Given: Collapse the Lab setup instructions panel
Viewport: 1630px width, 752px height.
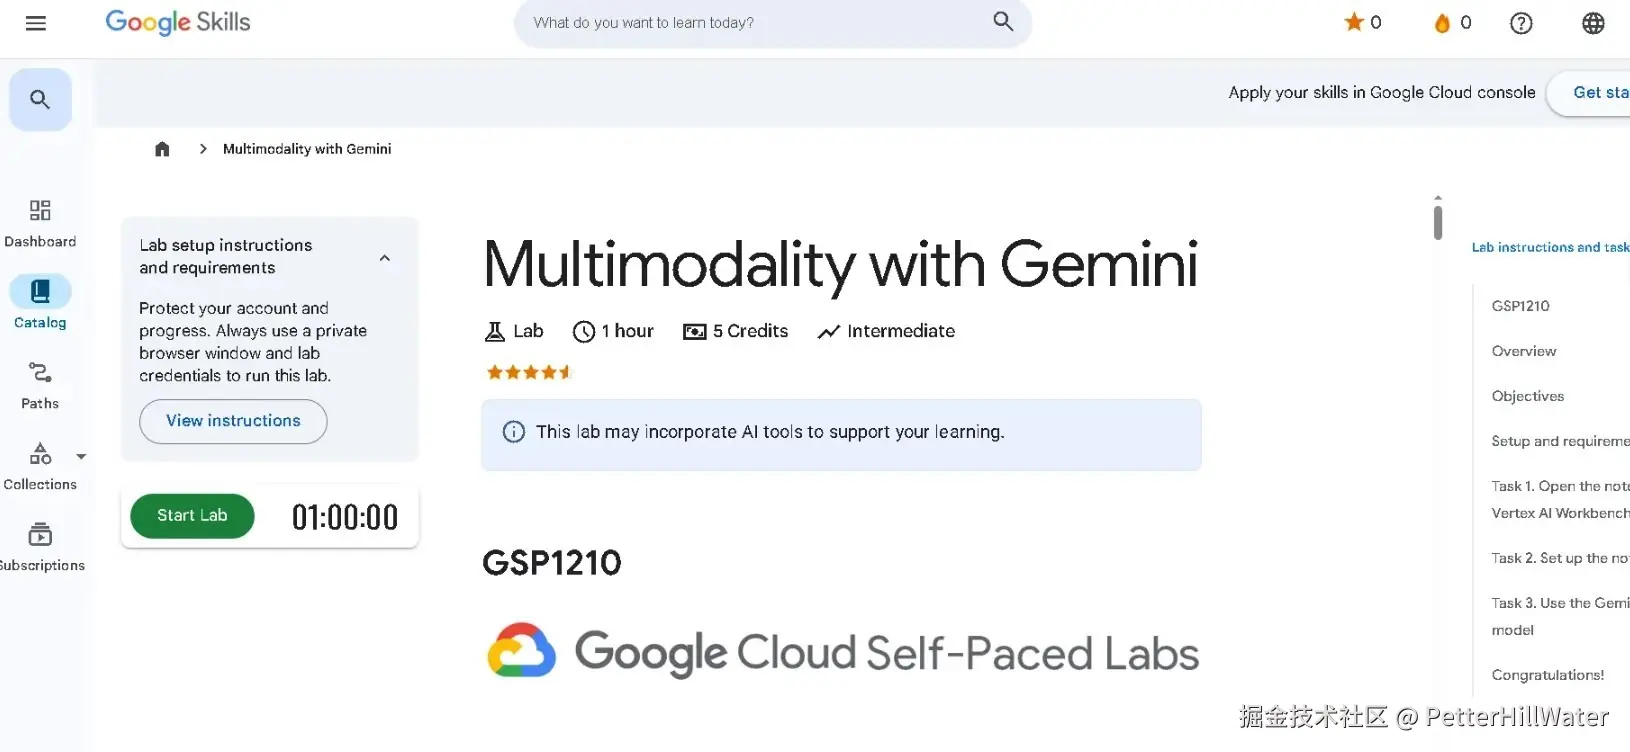Looking at the screenshot, I should point(385,257).
